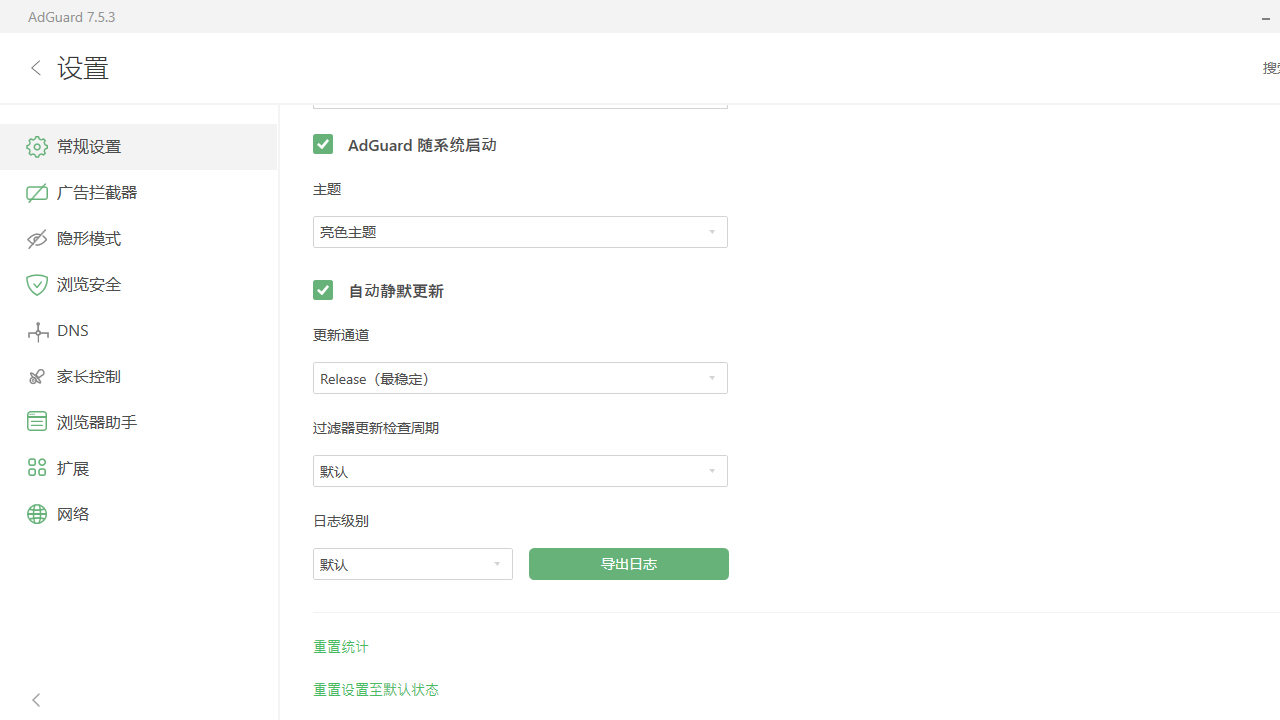Open the 过滤器更新检查周期 dropdown
1280x720 pixels.
520,470
